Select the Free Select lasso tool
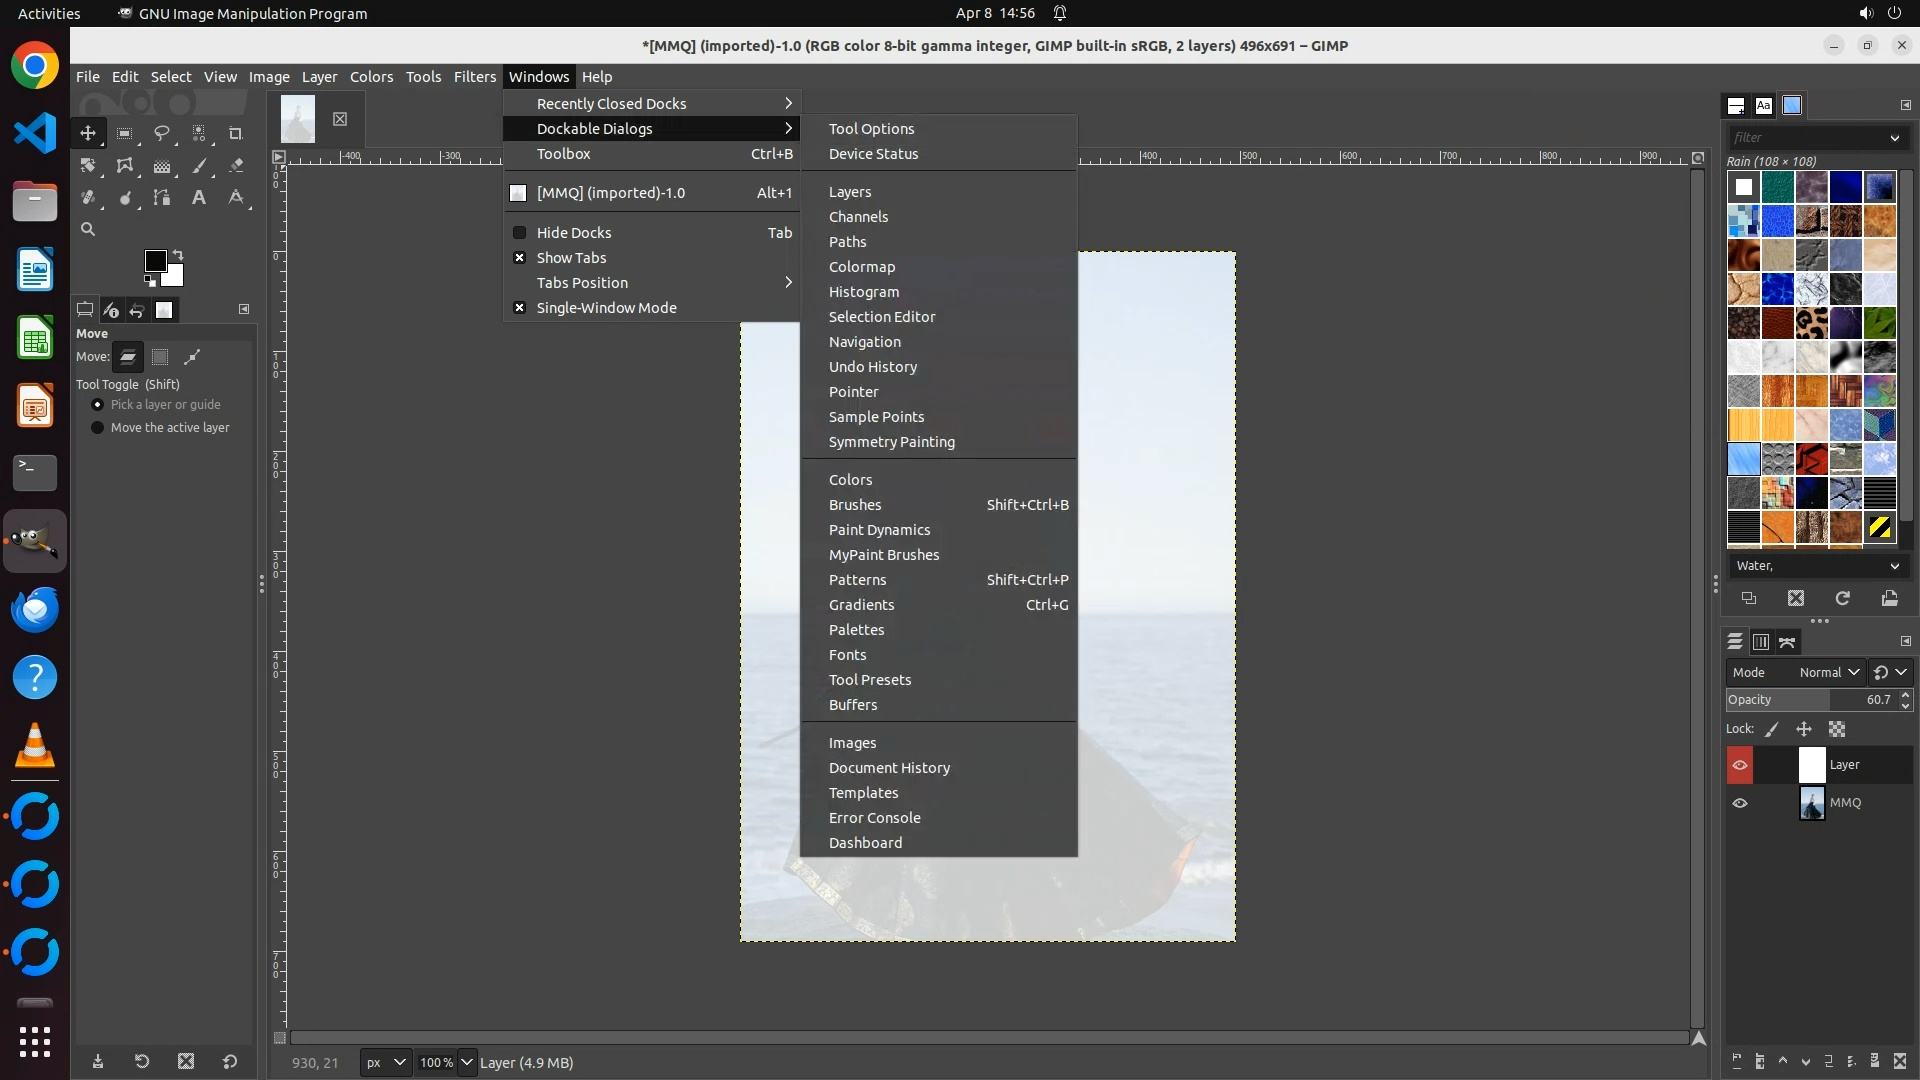The height and width of the screenshot is (1080, 1920). coord(161,133)
